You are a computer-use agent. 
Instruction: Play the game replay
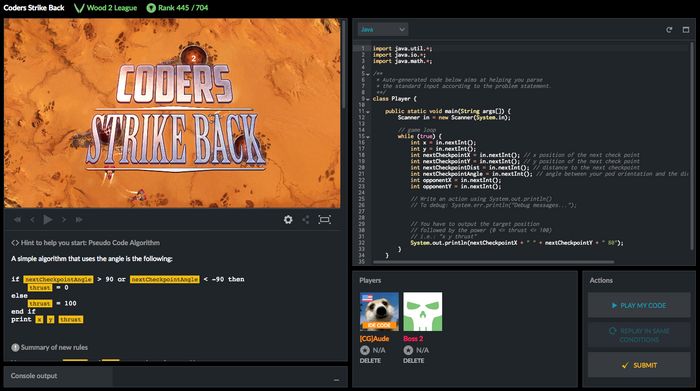coord(48,220)
